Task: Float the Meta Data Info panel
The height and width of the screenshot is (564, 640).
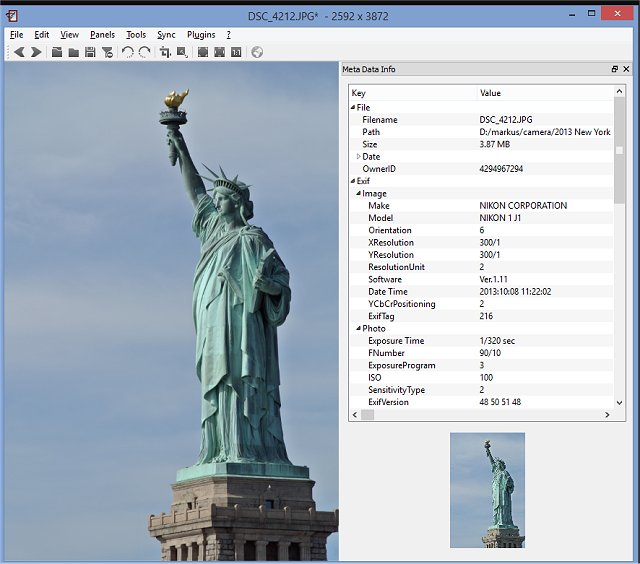Action: tap(615, 69)
